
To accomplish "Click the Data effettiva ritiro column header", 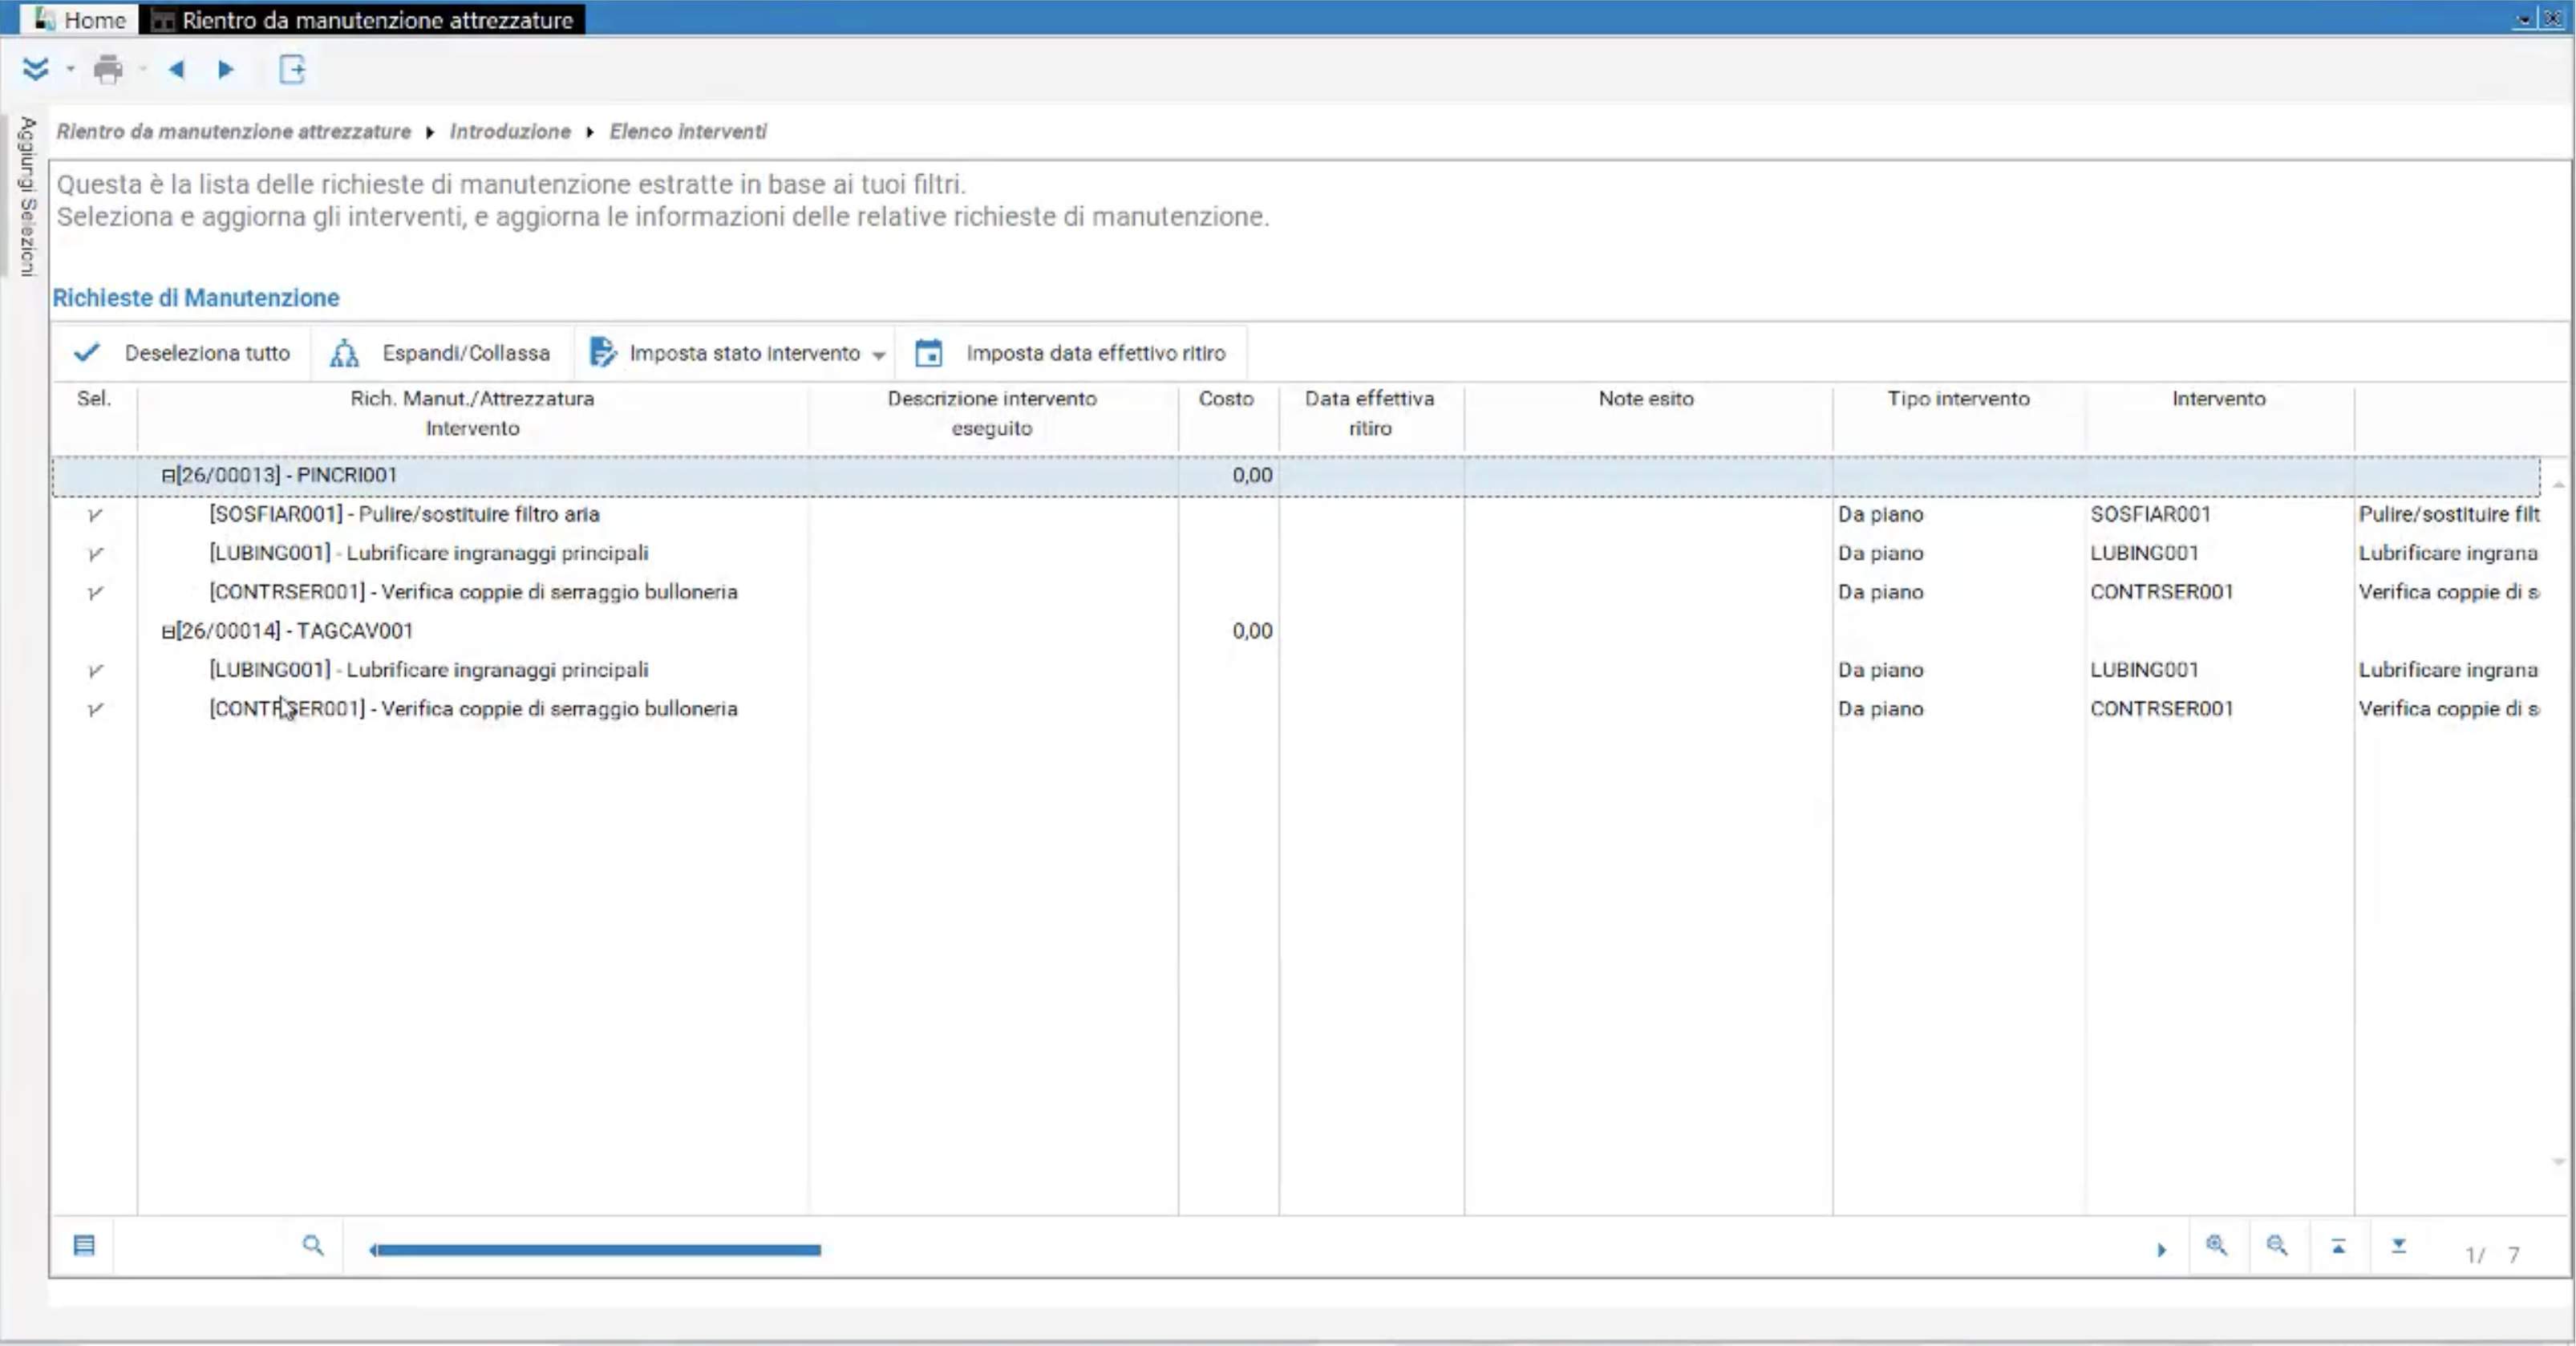I will [1369, 413].
